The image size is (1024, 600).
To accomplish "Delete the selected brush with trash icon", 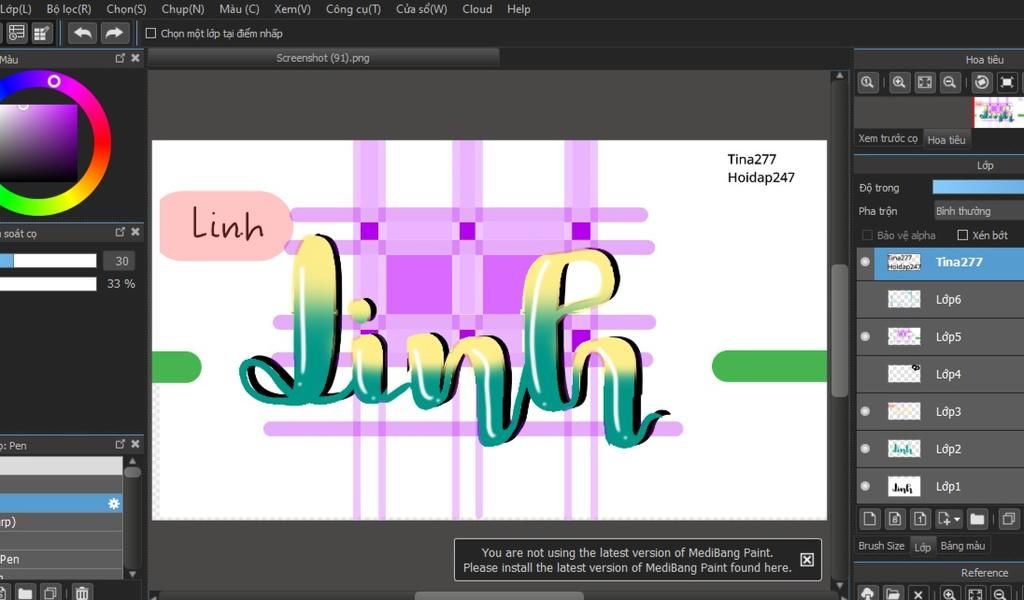I will click(x=82, y=592).
